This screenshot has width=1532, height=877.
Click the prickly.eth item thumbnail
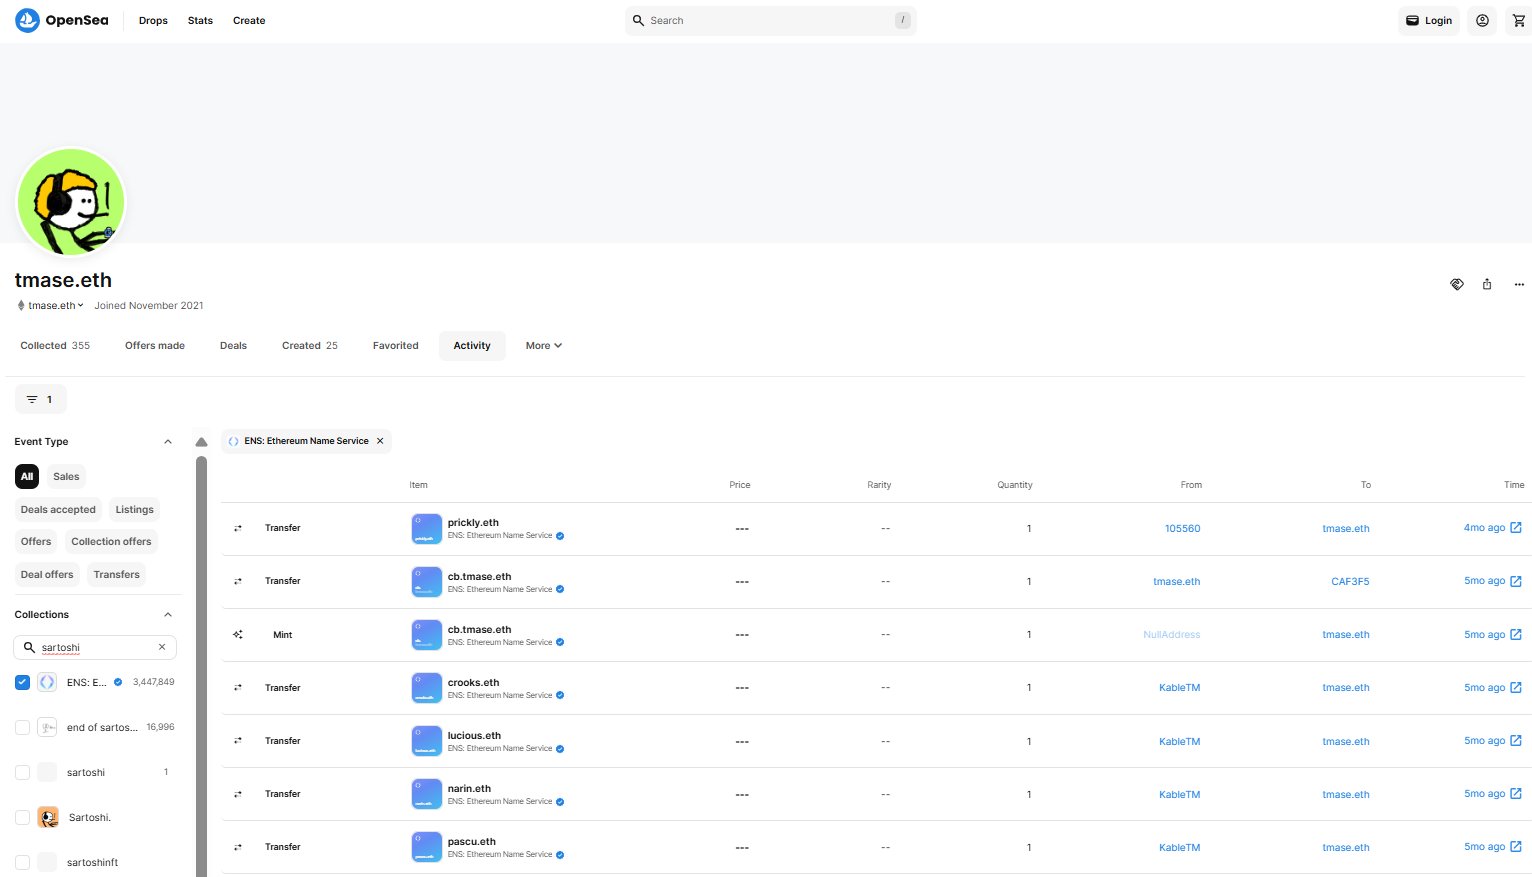pos(427,528)
